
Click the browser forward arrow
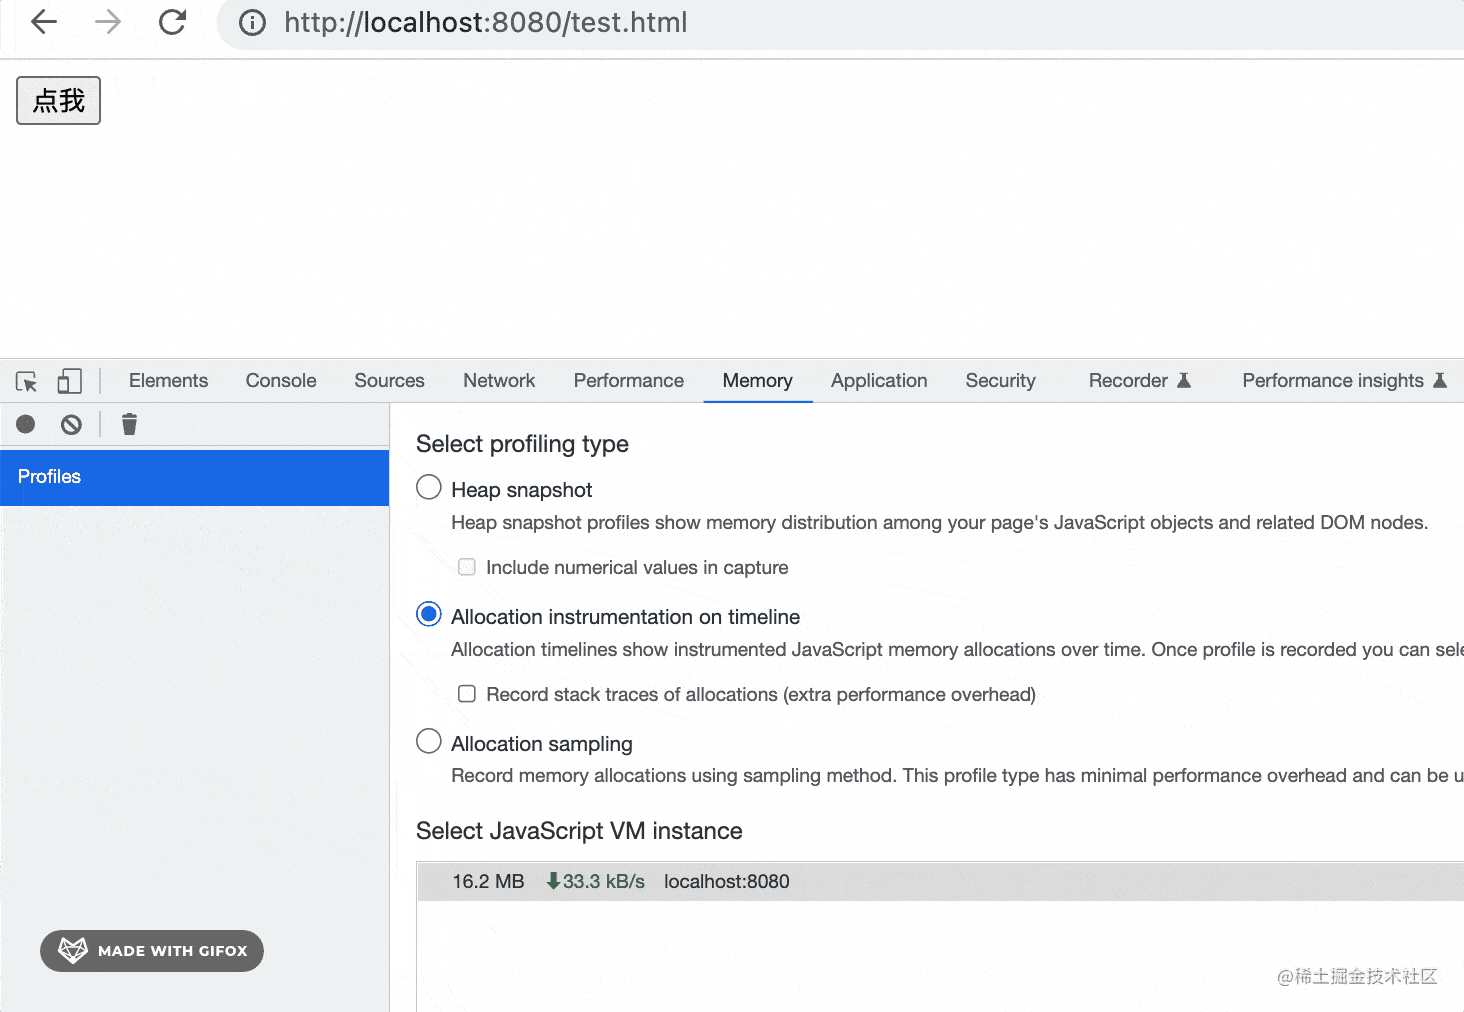pyautogui.click(x=108, y=22)
